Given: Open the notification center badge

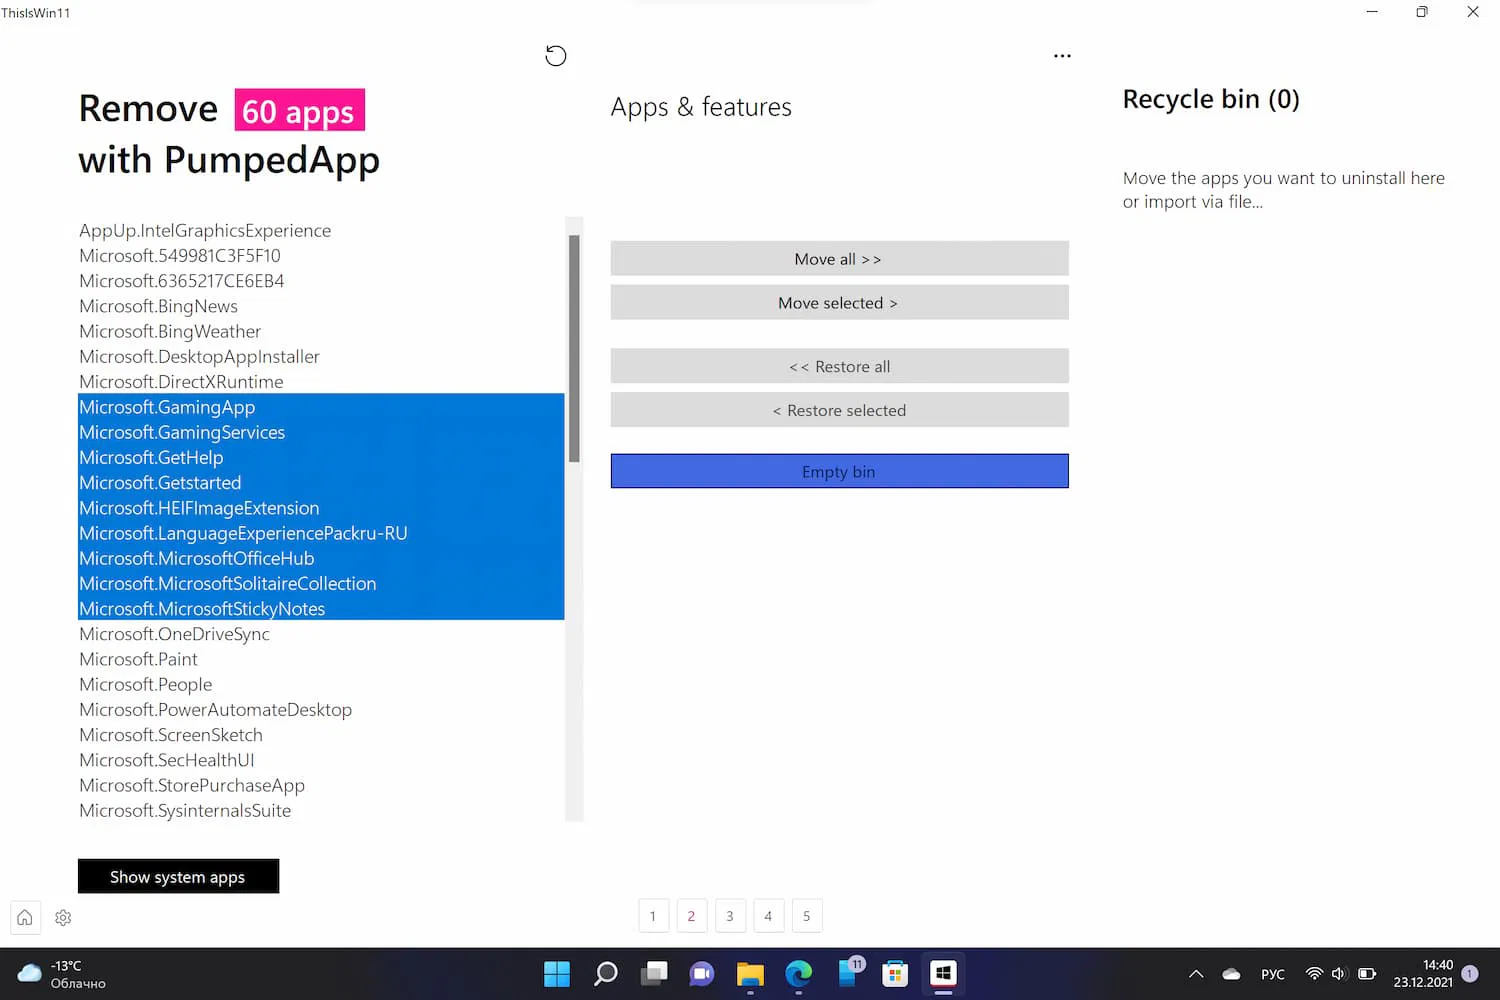Looking at the screenshot, I should (1470, 974).
